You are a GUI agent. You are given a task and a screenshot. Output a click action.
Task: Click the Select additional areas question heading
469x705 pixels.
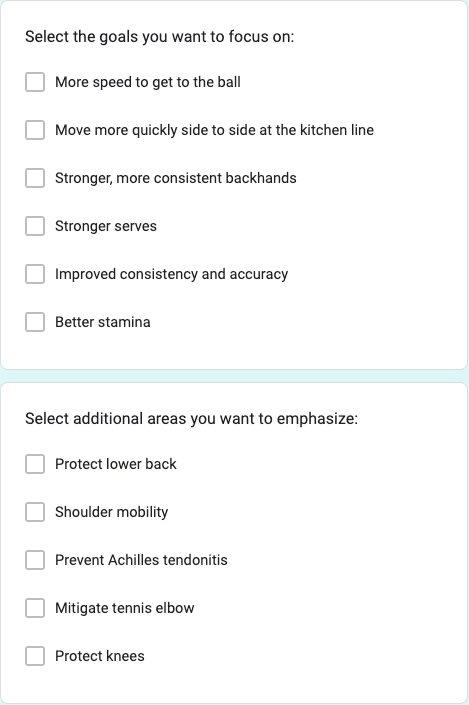coord(192,419)
